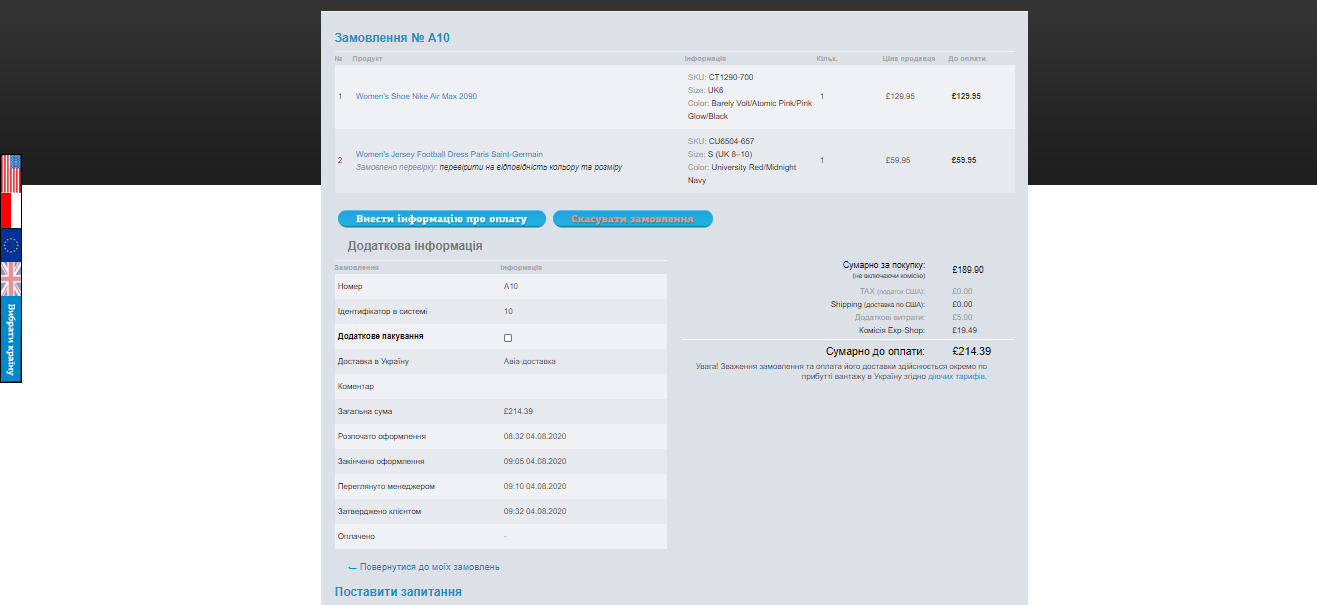Open Women's Jersey Paris Saint-Germain product link
1317x605 pixels.
[449, 154]
